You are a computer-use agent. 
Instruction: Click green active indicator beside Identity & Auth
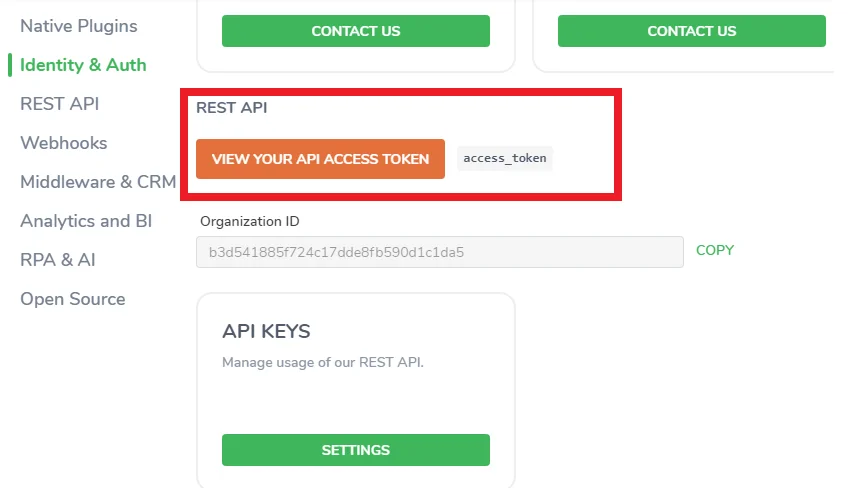point(10,65)
